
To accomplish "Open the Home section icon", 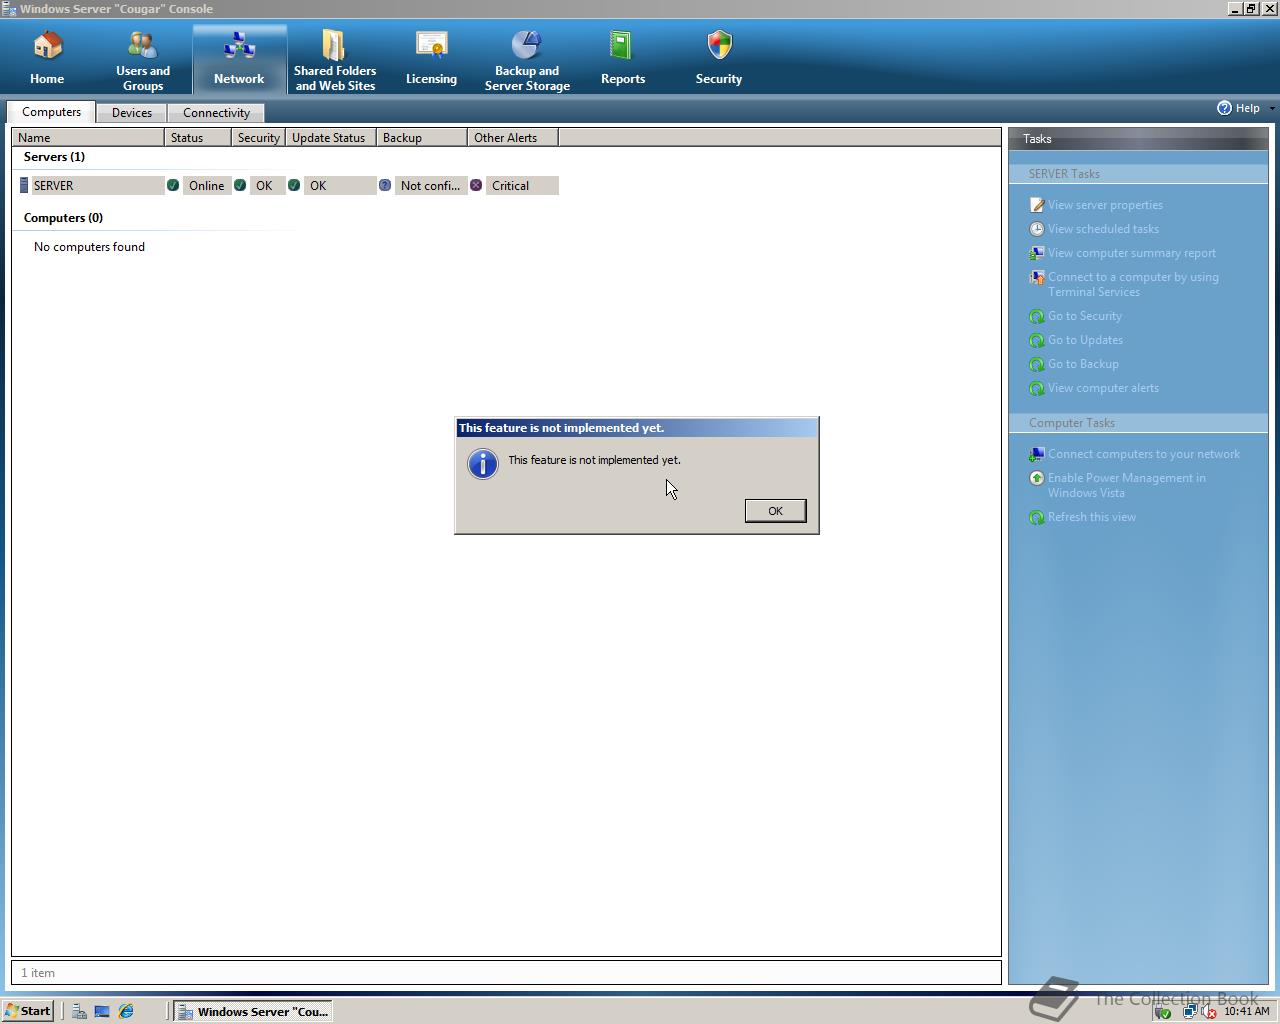I will (x=47, y=46).
